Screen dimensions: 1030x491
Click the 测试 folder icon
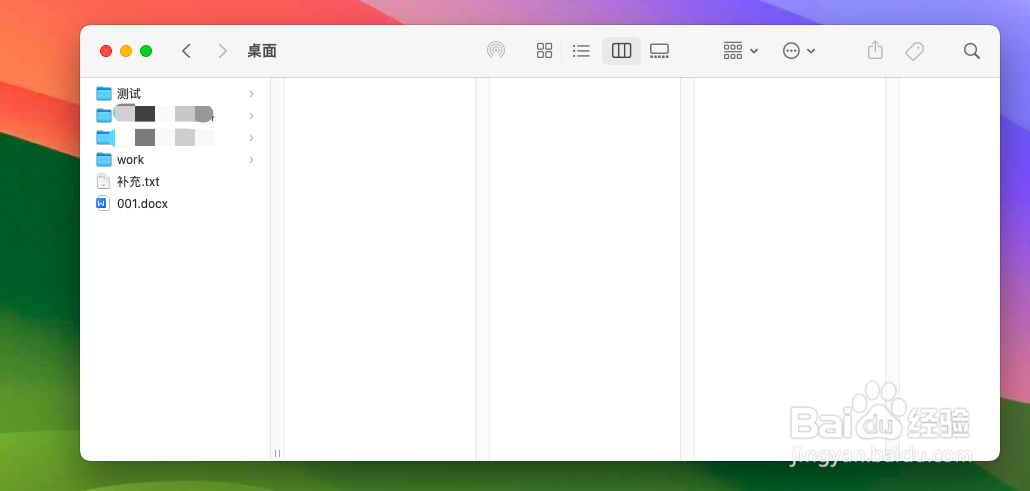[x=104, y=93]
